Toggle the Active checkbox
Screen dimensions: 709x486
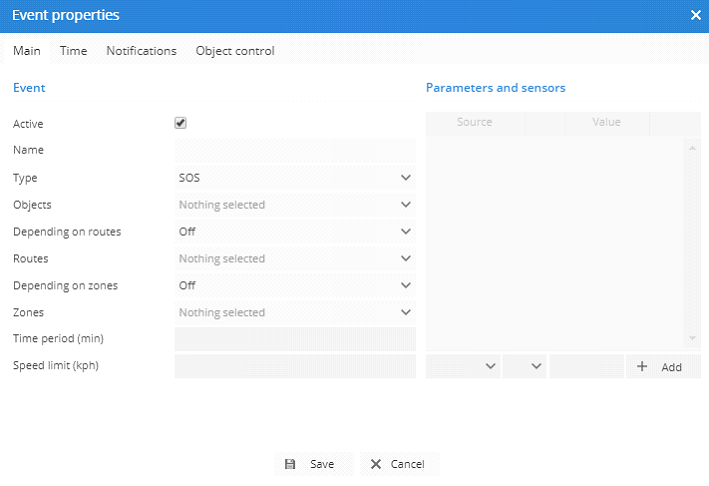pos(181,123)
